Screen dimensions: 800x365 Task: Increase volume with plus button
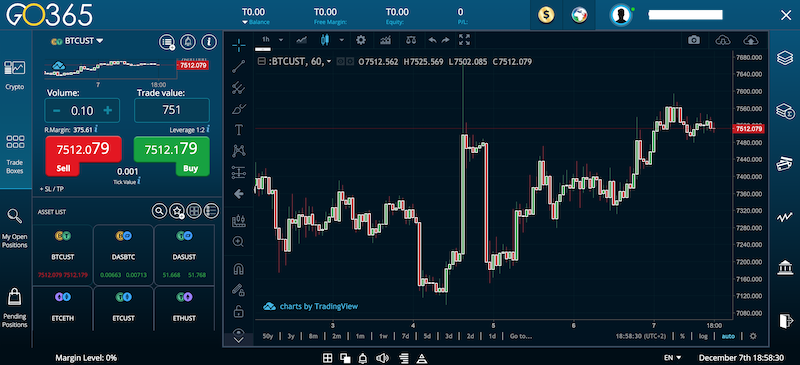[x=108, y=110]
